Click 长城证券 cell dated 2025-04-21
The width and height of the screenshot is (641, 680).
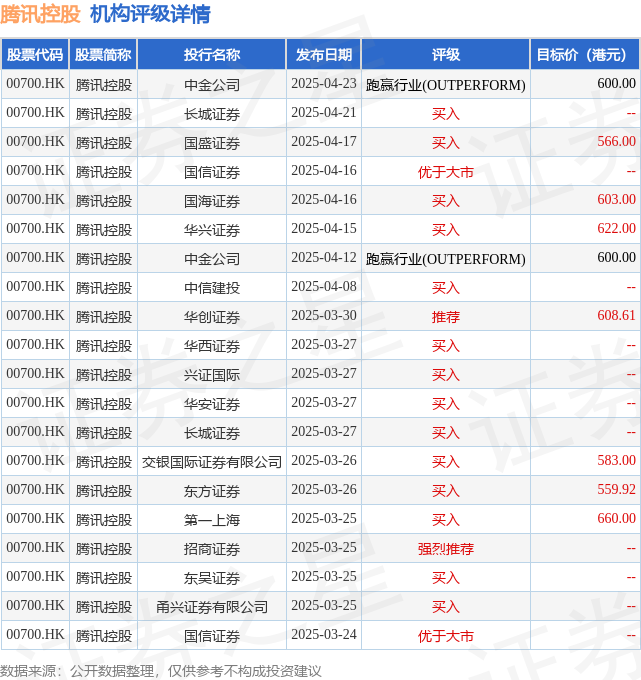point(212,114)
